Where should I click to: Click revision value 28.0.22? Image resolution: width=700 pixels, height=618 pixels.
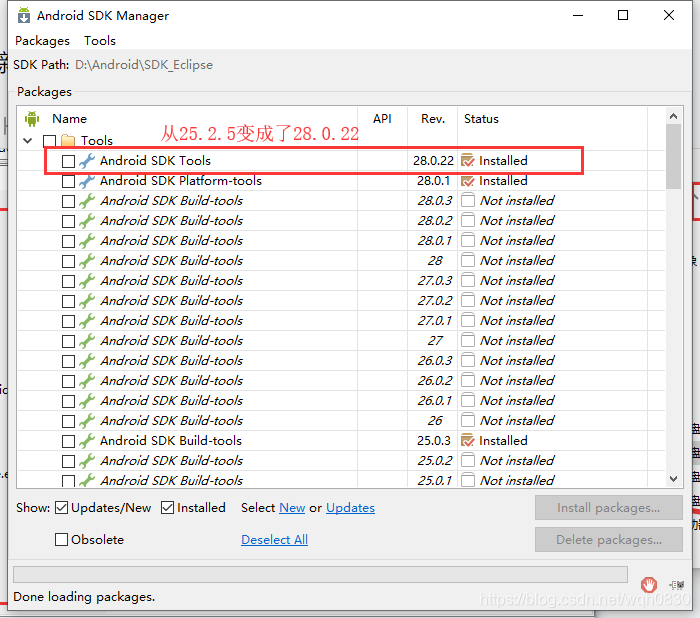tap(433, 161)
